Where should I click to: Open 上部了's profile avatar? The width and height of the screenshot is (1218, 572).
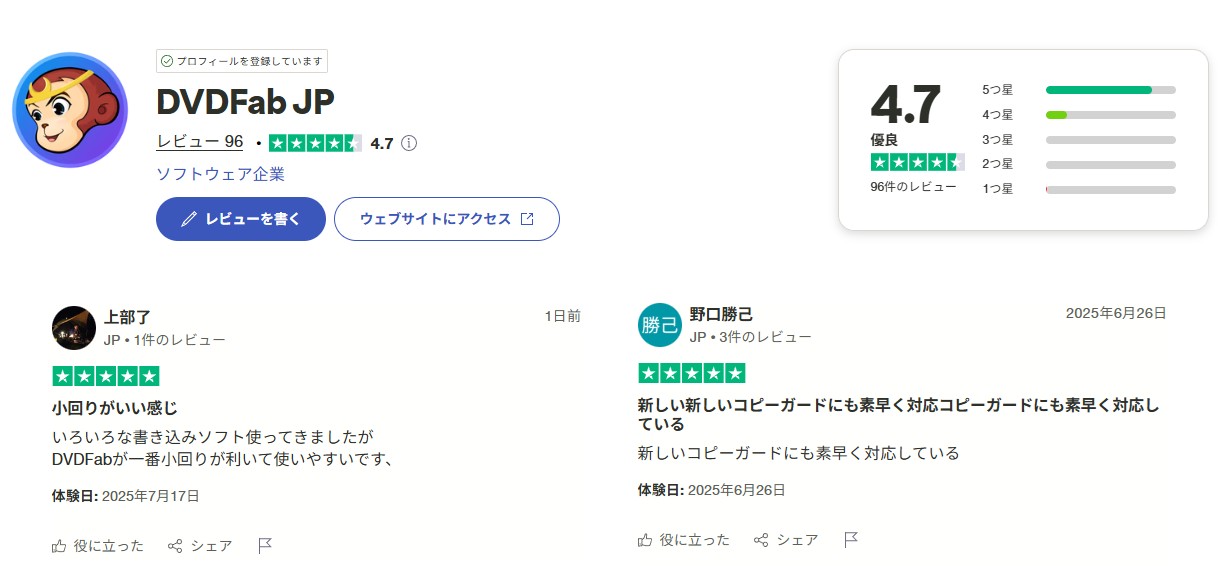point(73,327)
